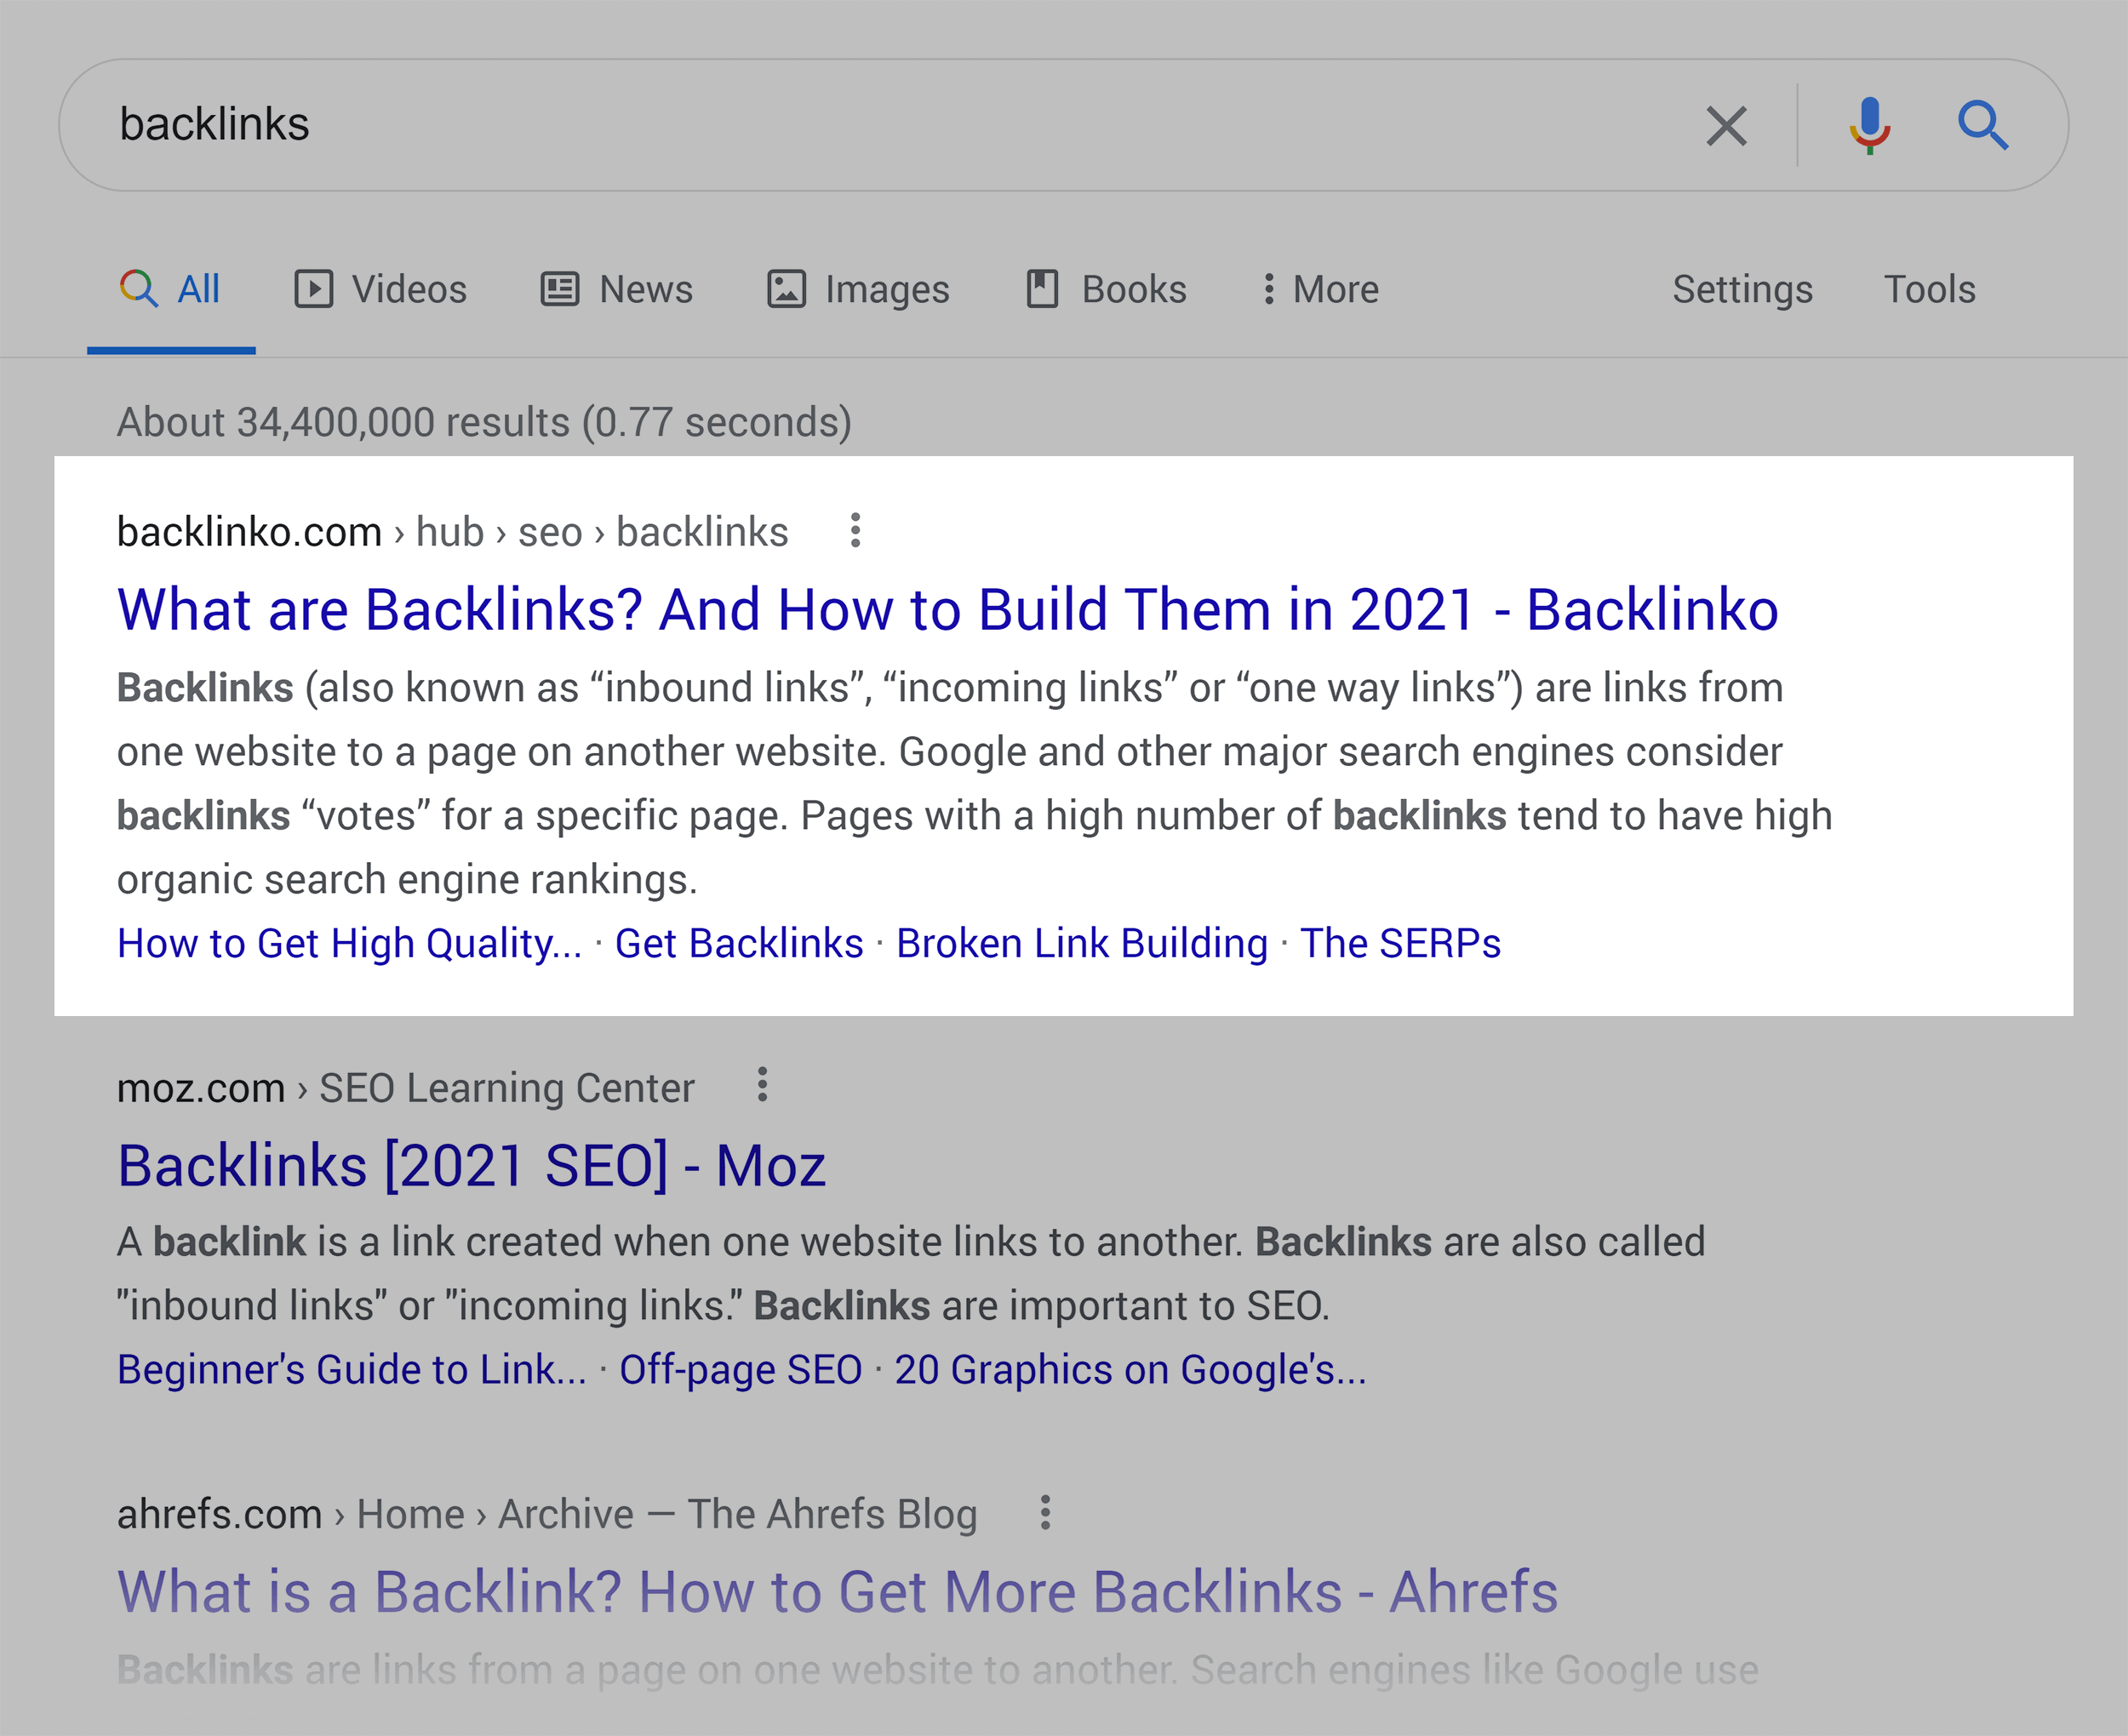Screen dimensions: 2128x1736
Task: Open the More search categories menu
Action: click(x=1320, y=290)
